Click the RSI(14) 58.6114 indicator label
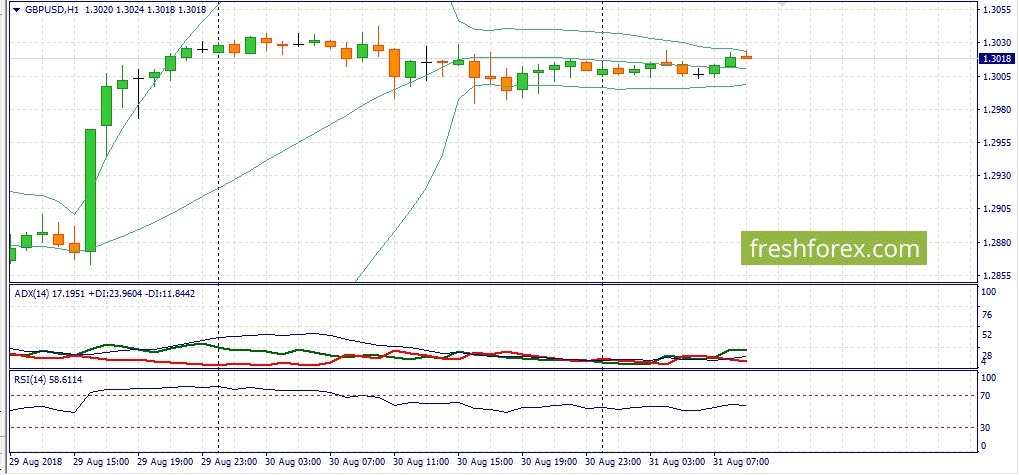The height and width of the screenshot is (475, 1019). tap(48, 379)
